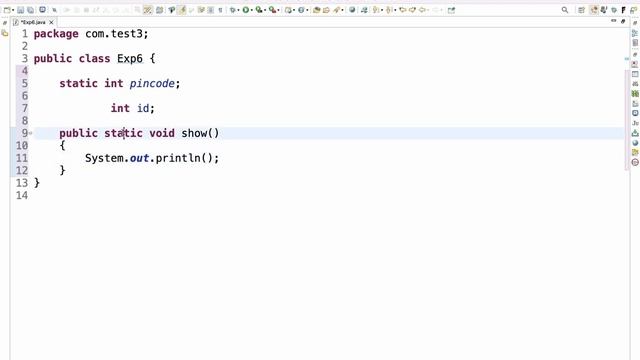The height and width of the screenshot is (360, 640).
Task: Click the toolbar icon right of navigation arrows
Action: tap(451, 11)
